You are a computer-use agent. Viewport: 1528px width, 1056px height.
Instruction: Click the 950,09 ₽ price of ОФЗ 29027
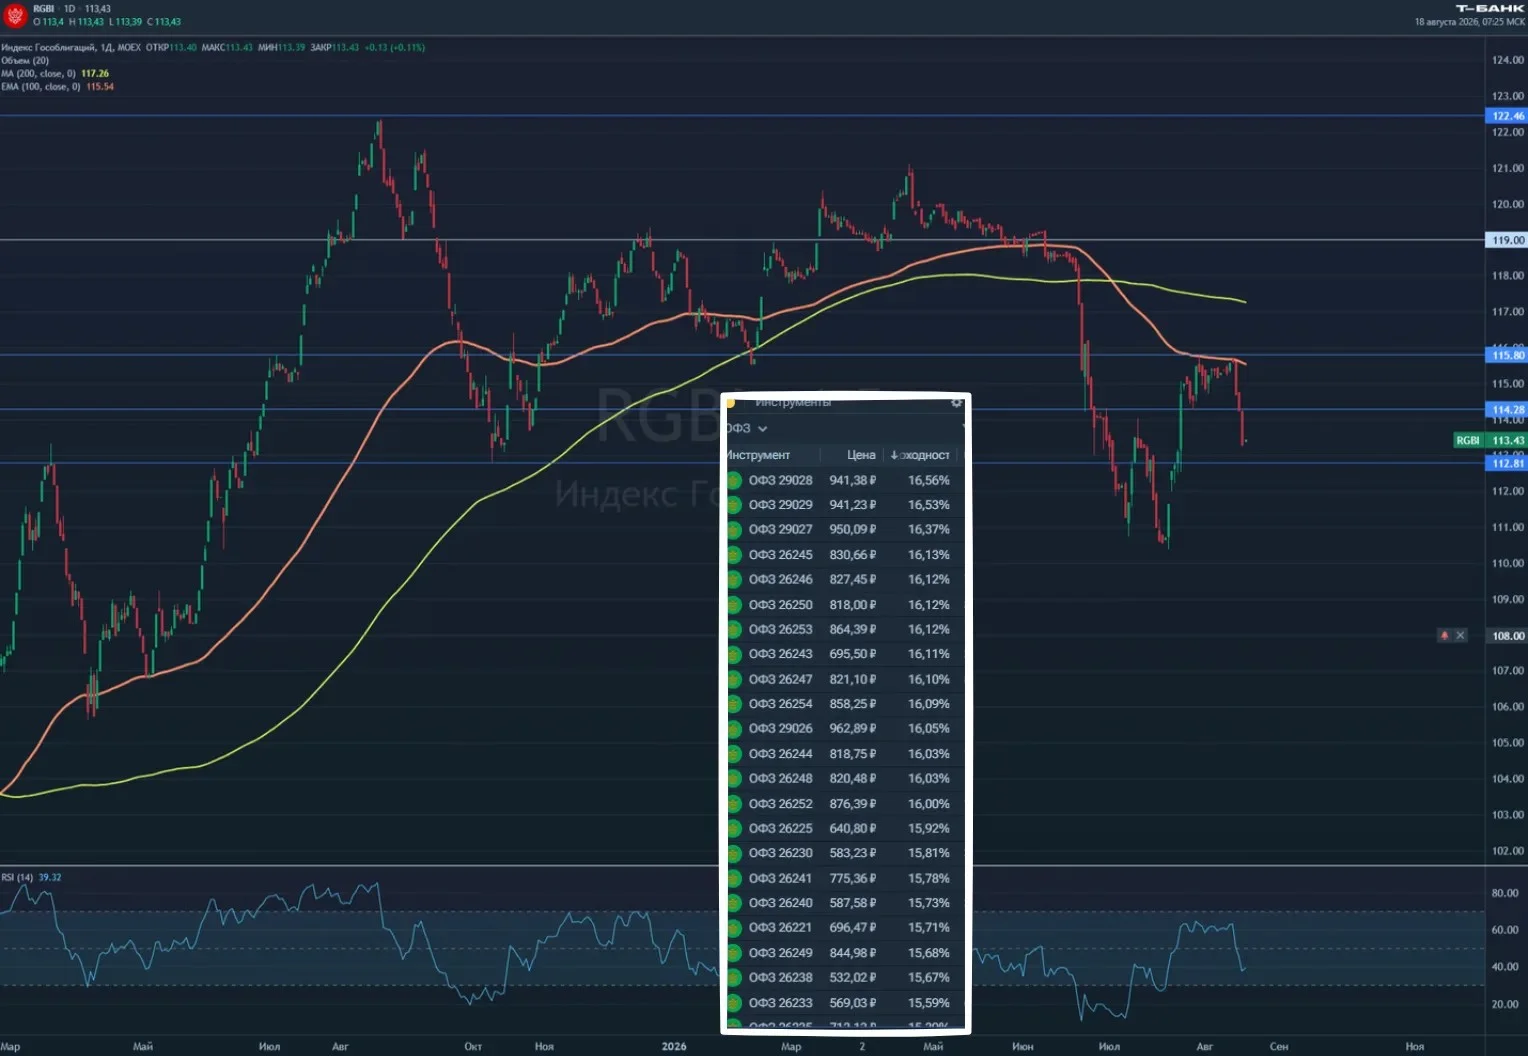point(853,530)
